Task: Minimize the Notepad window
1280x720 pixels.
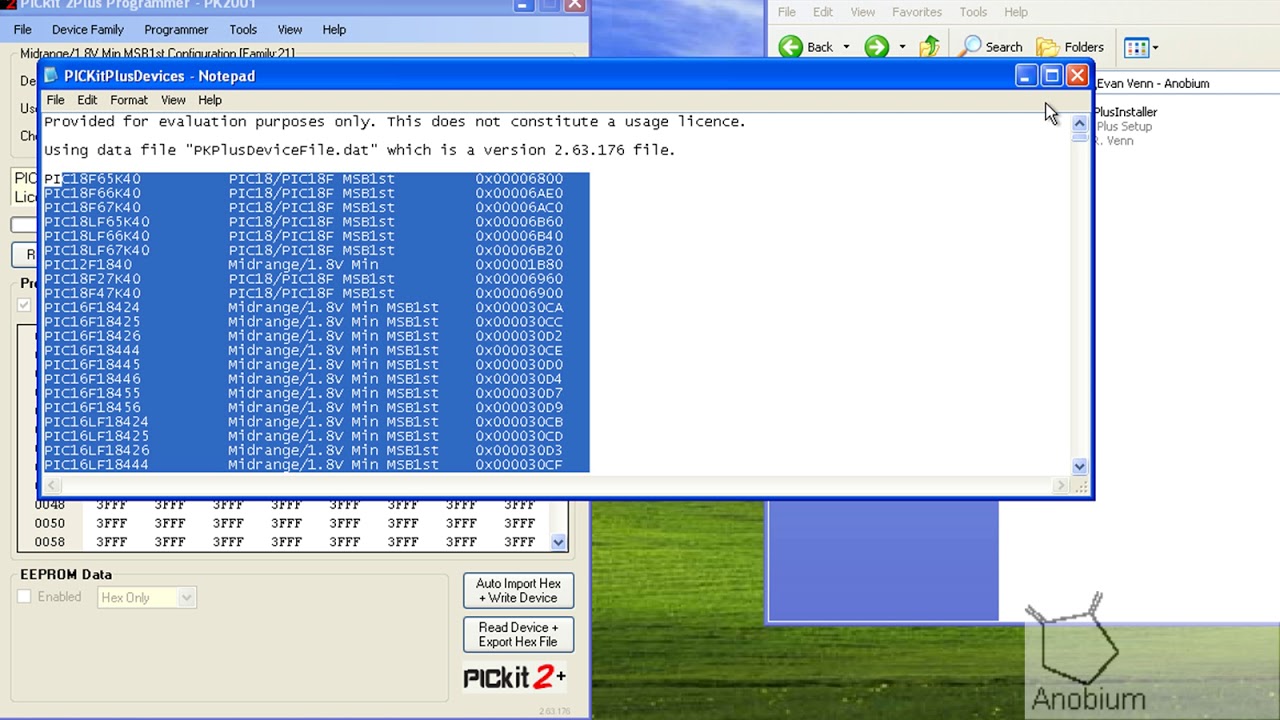Action: 1026,76
